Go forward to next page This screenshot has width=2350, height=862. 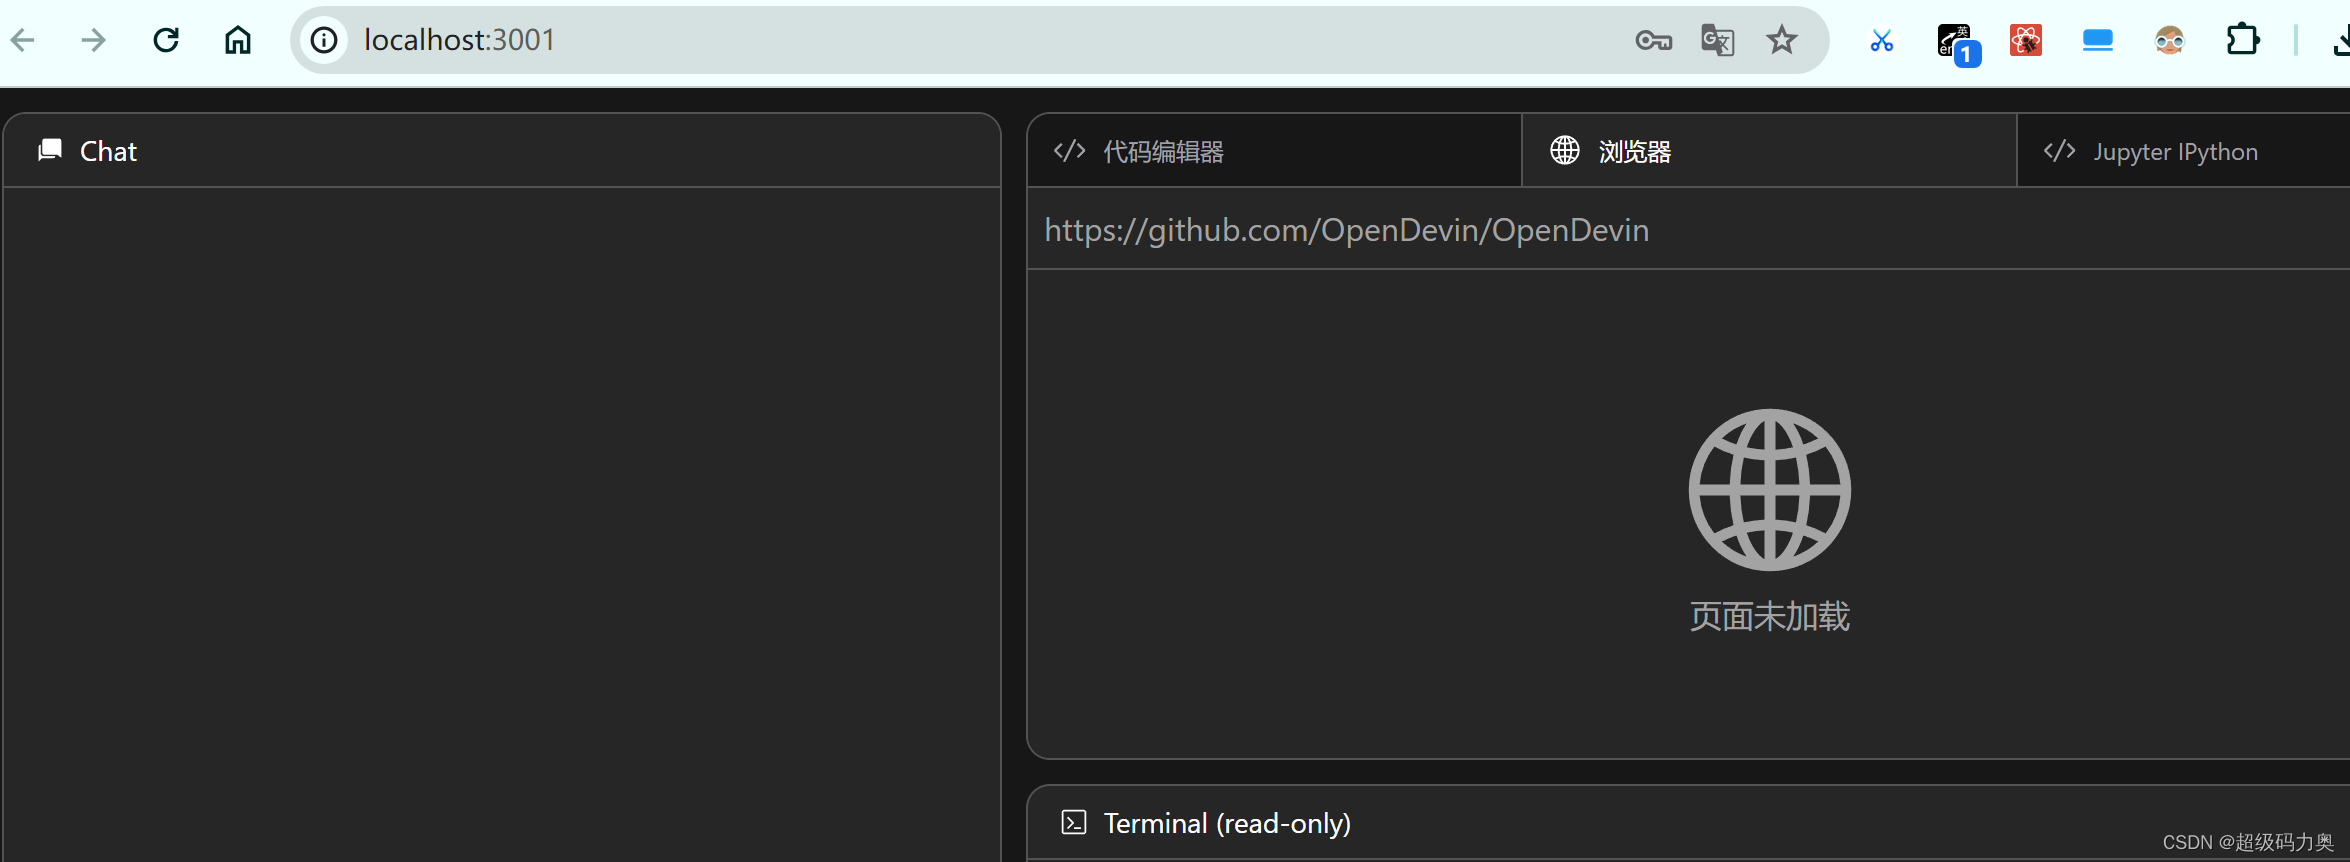[94, 40]
